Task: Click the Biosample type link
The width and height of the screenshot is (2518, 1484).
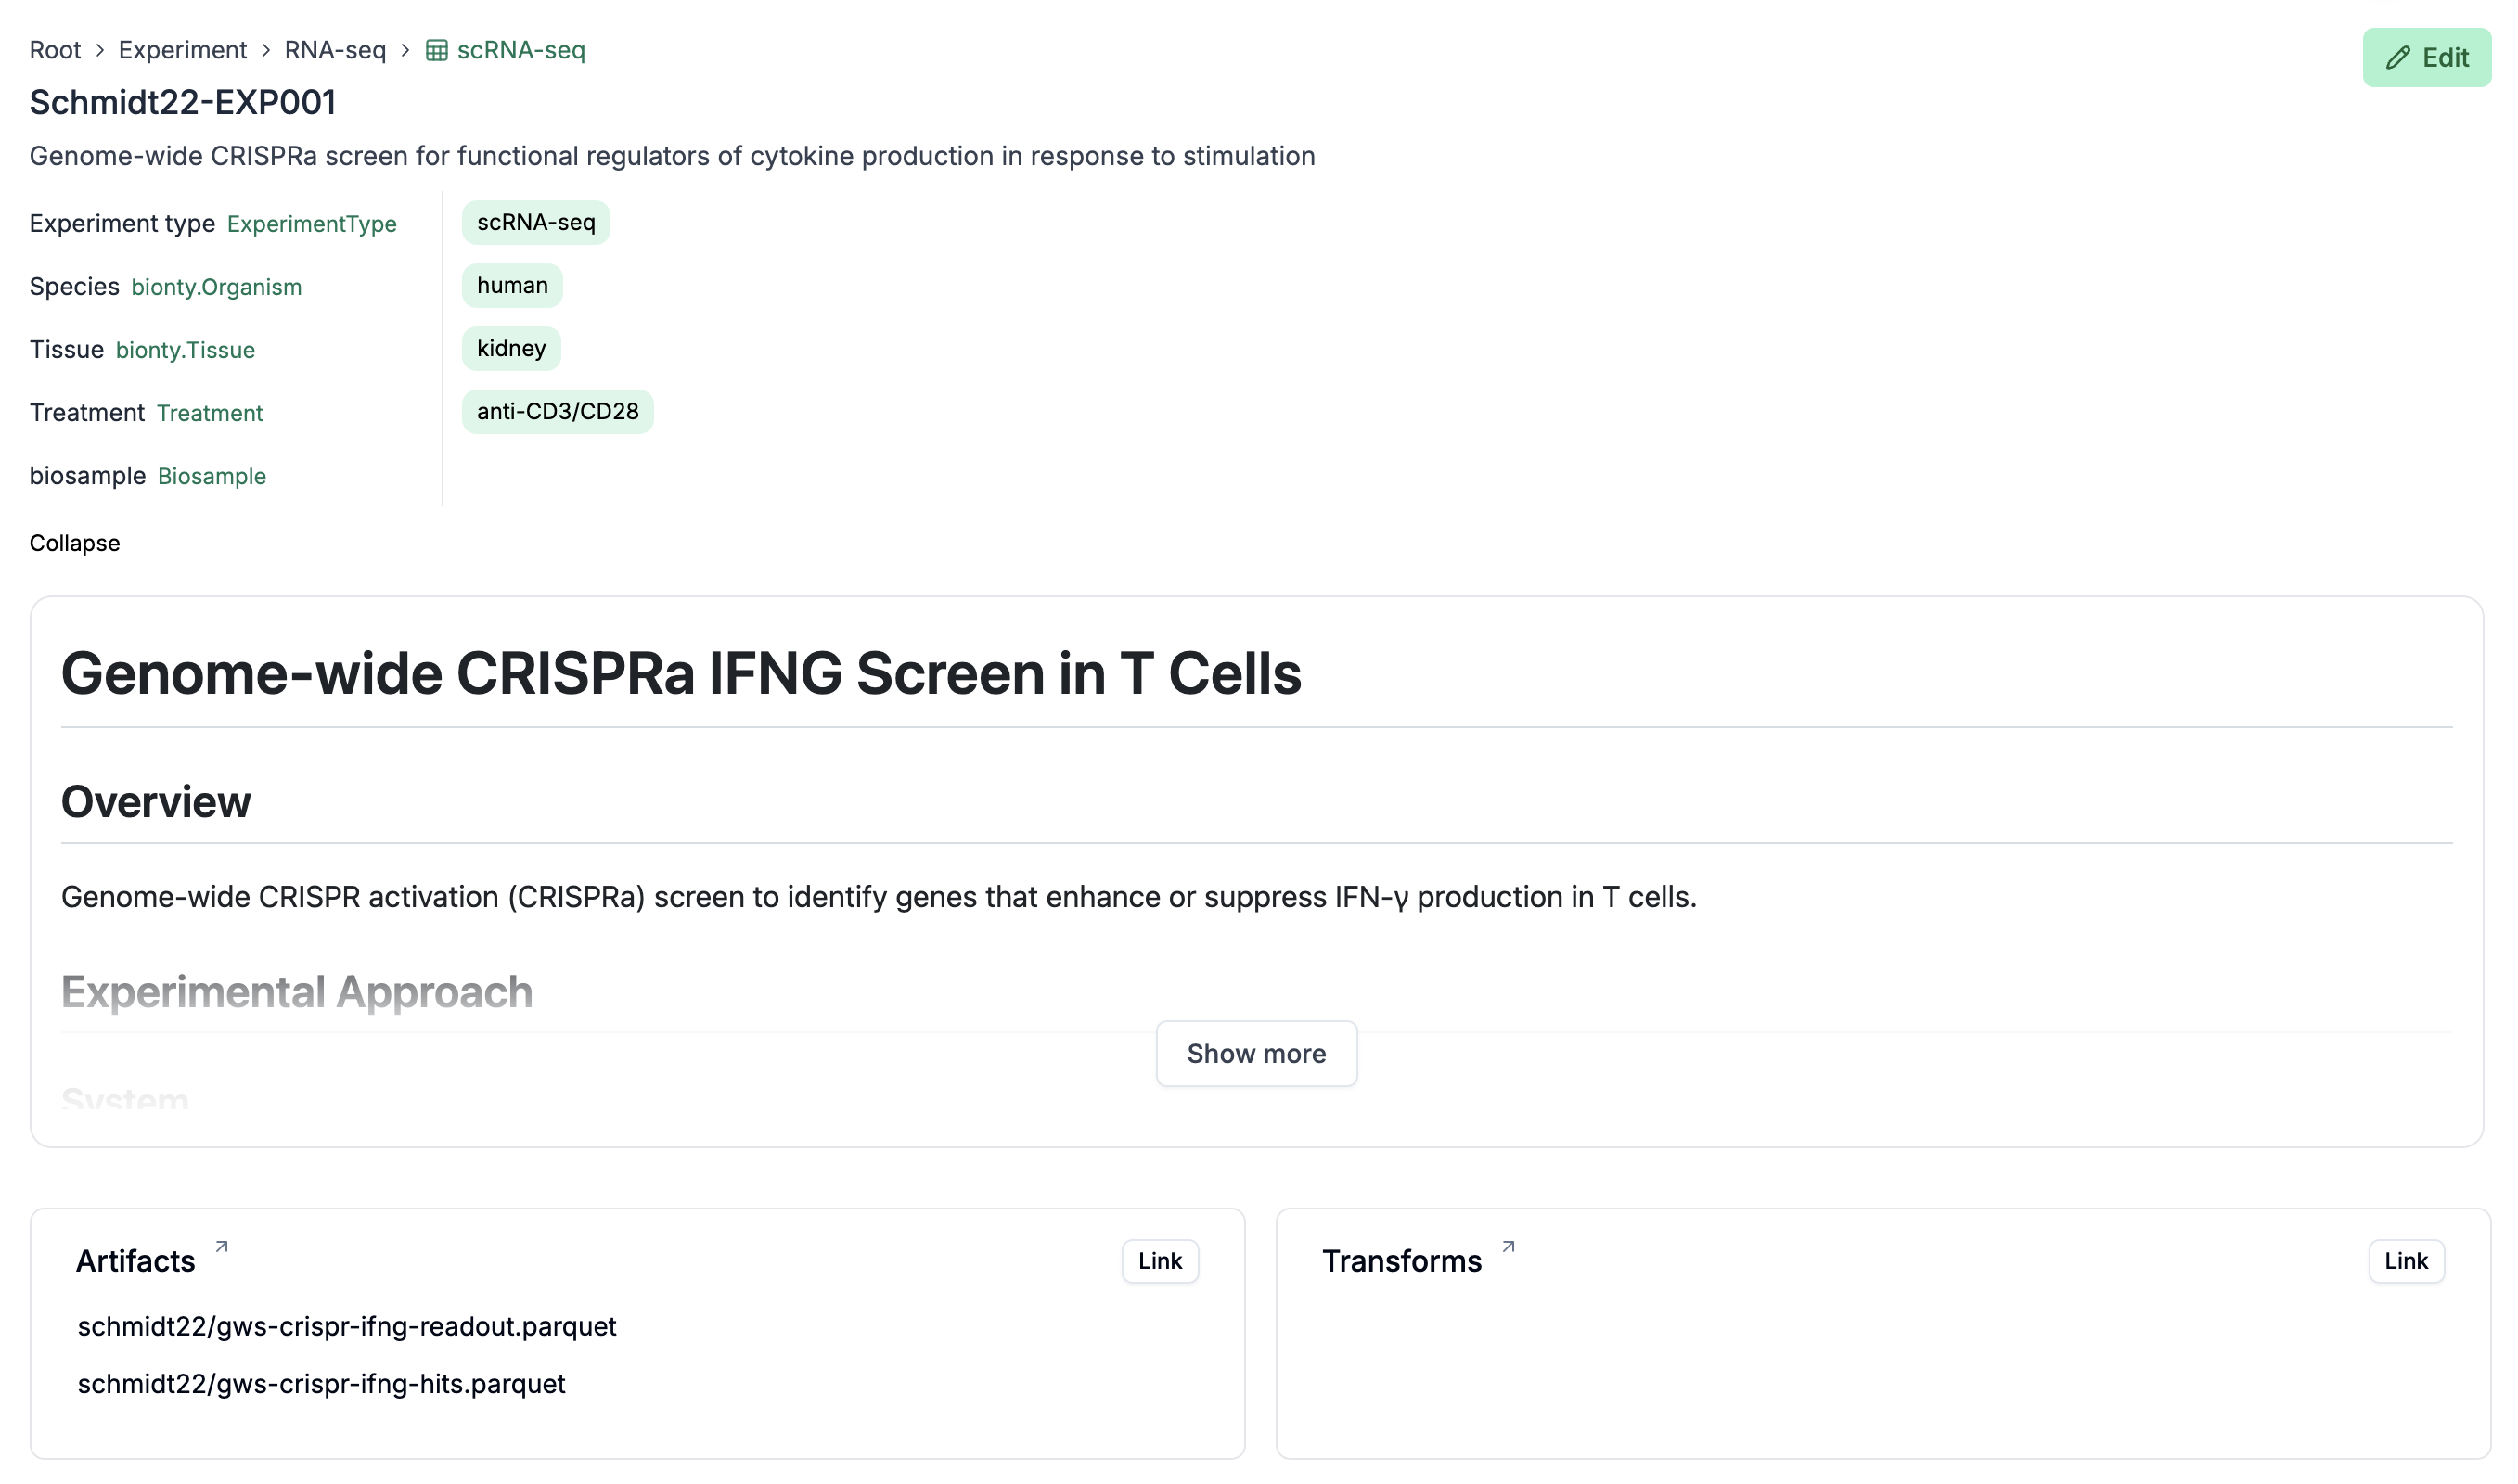Action: 212,476
